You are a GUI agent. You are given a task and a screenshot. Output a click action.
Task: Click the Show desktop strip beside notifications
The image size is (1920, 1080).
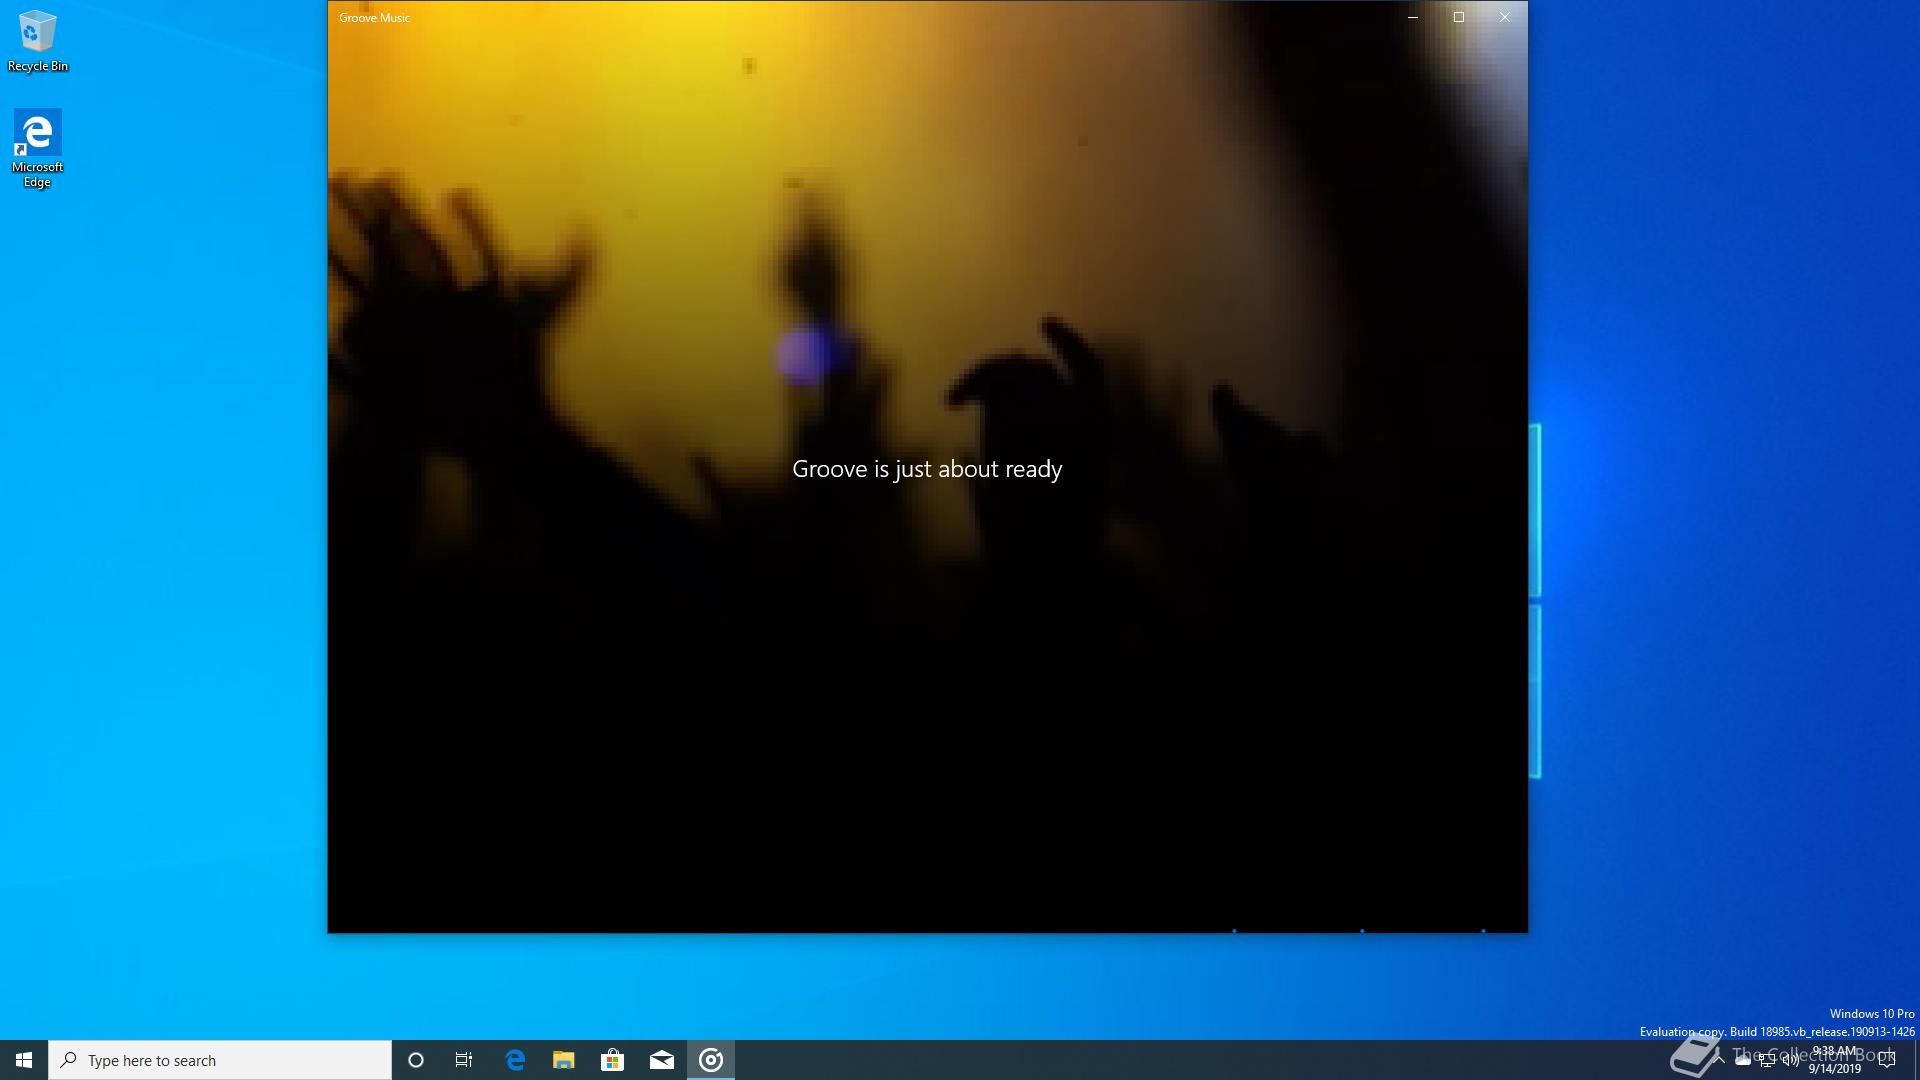pos(1916,1060)
